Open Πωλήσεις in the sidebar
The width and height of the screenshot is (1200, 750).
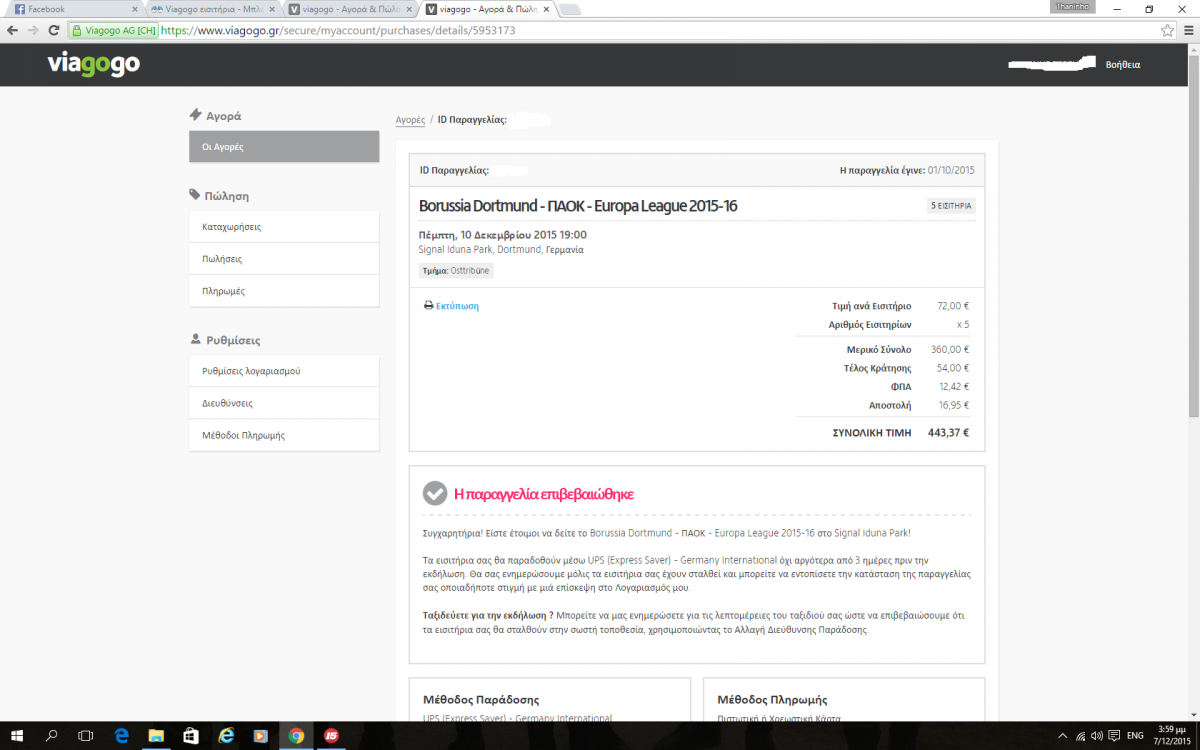click(284, 259)
